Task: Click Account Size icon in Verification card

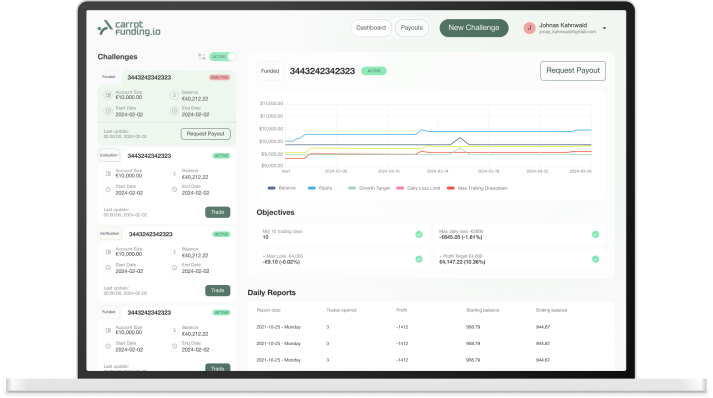Action: coord(108,252)
